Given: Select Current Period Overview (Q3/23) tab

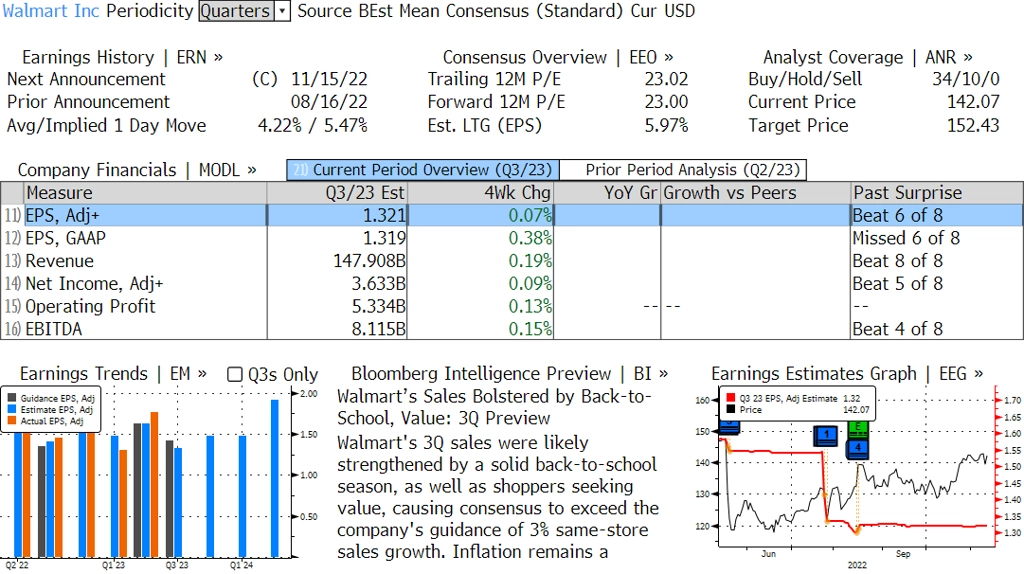Looking at the screenshot, I should click(423, 170).
